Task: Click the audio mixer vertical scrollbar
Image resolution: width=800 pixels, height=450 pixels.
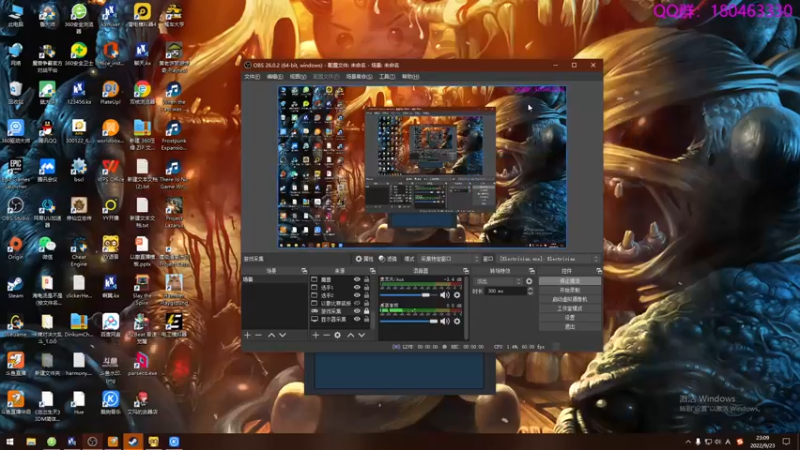Action: 466,308
